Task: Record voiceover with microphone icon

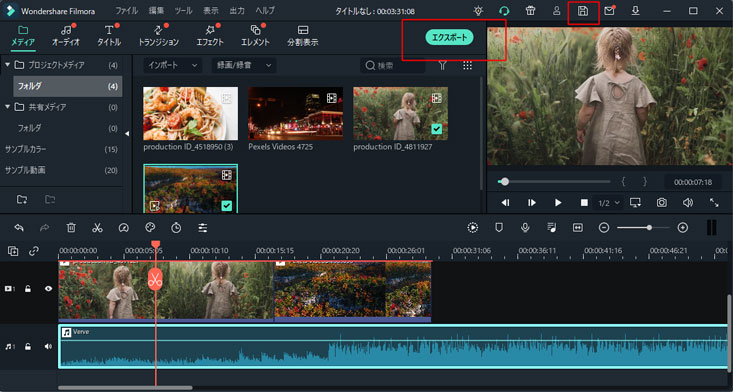Action: pos(525,228)
